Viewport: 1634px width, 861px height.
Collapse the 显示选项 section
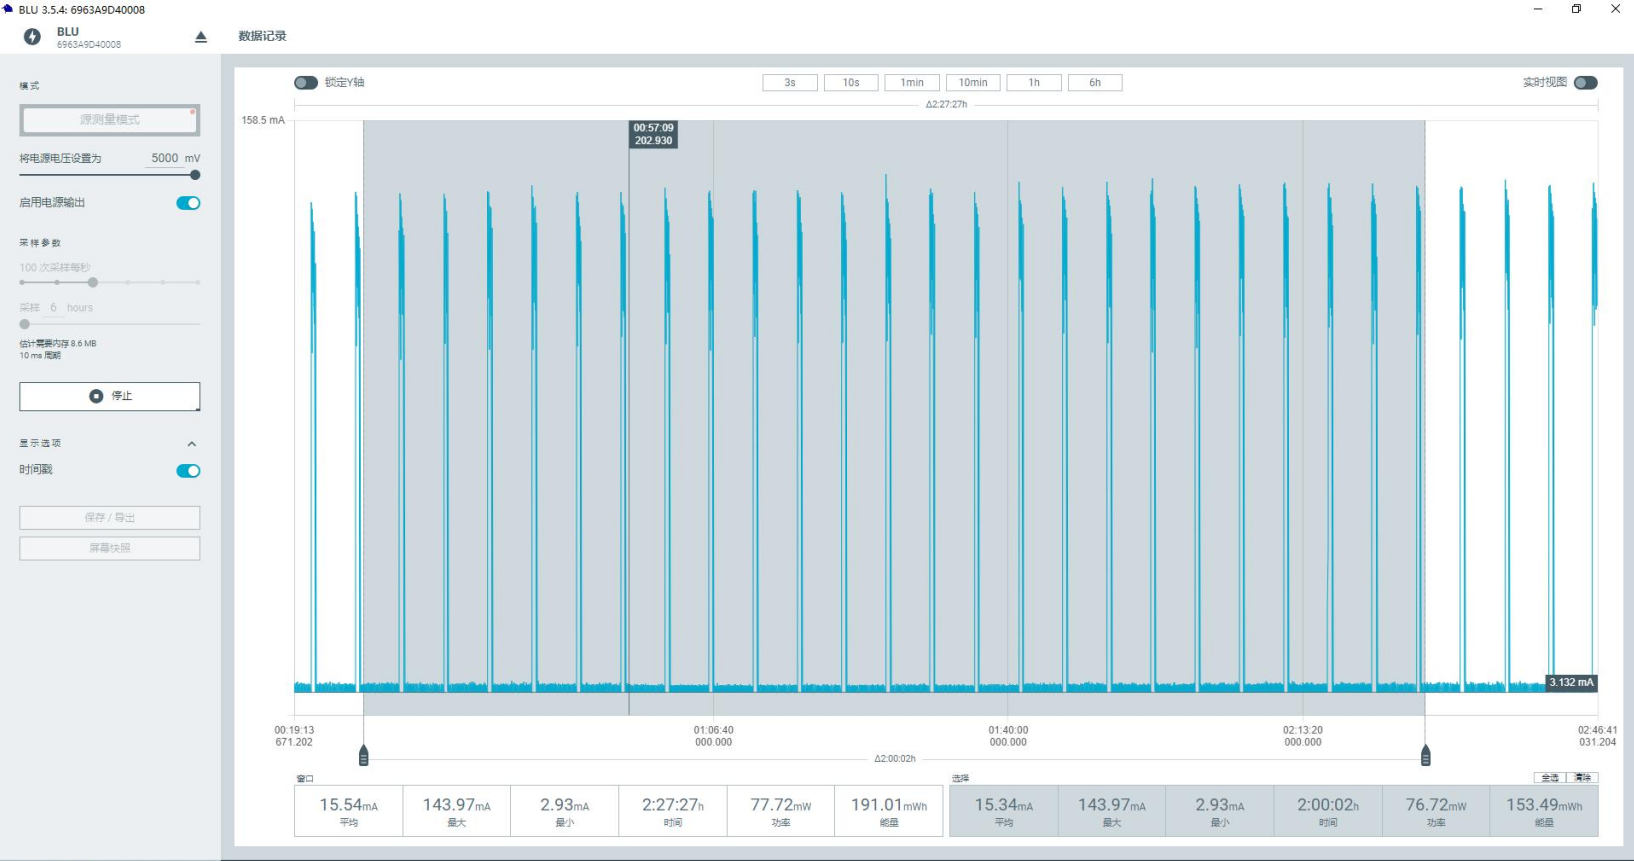click(192, 444)
